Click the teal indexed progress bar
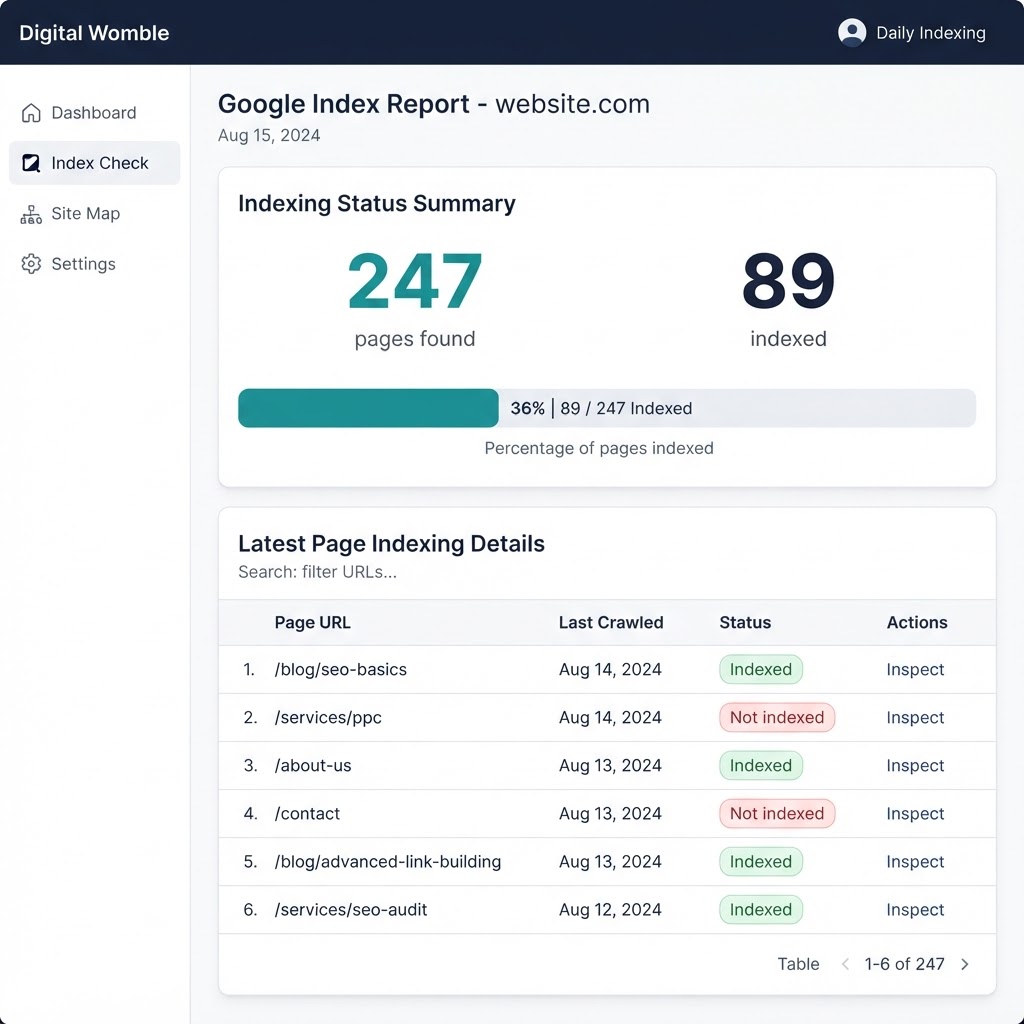Screen dimensions: 1024x1024 [368, 408]
